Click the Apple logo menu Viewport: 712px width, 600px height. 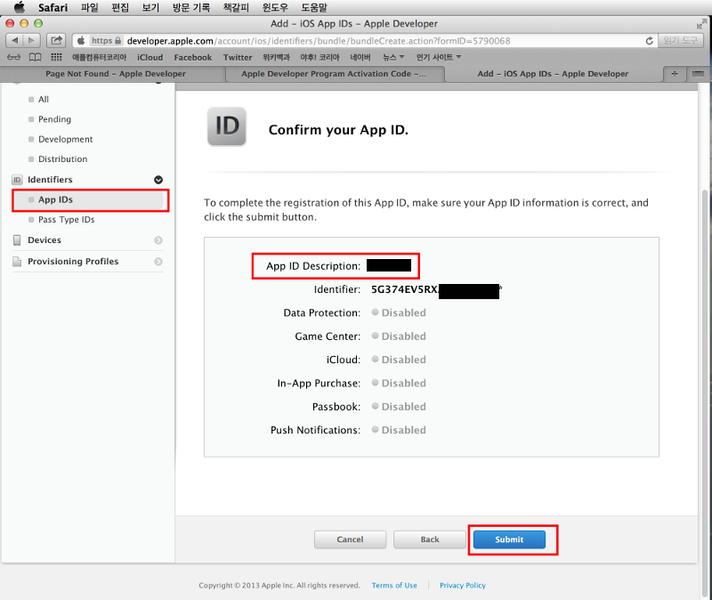[x=18, y=7]
